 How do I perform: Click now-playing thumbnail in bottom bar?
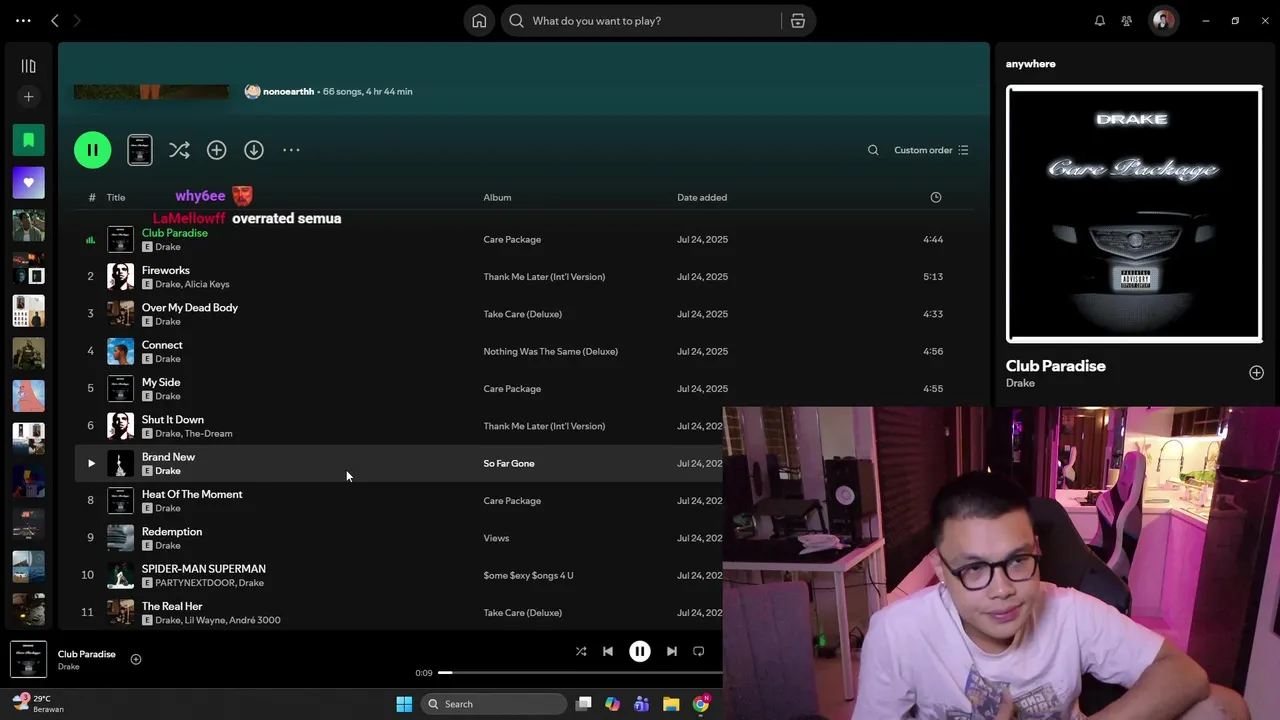pos(28,660)
